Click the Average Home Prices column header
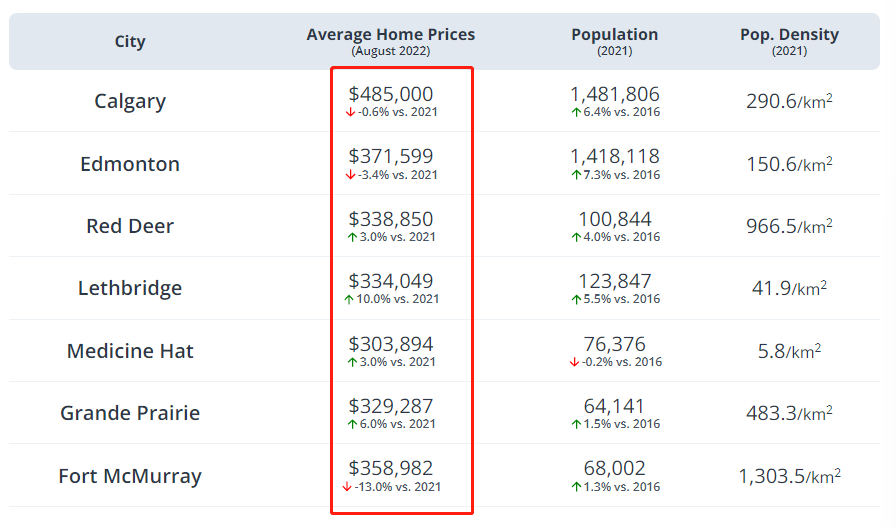The image size is (896, 528). (x=390, y=35)
